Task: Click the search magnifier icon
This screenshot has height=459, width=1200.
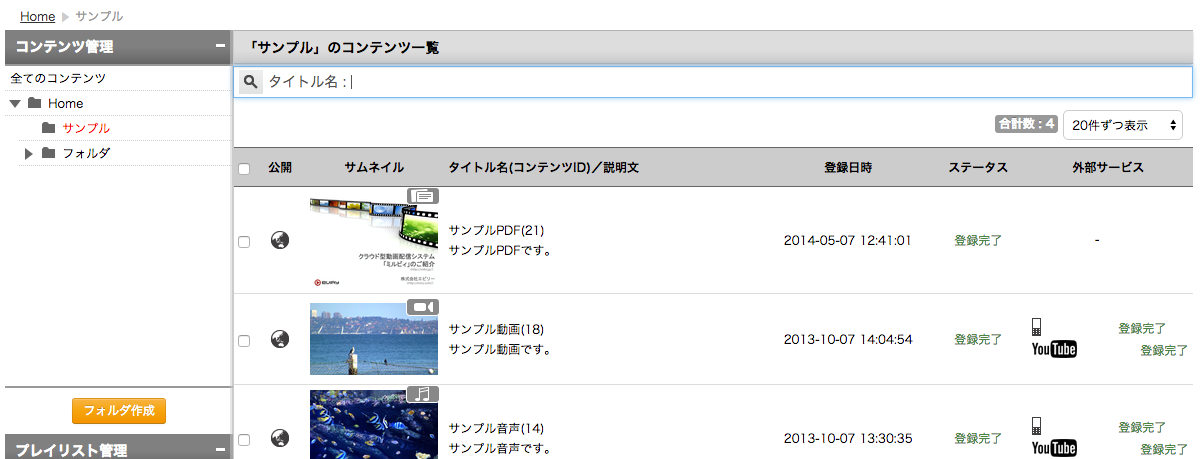Action: coord(251,82)
